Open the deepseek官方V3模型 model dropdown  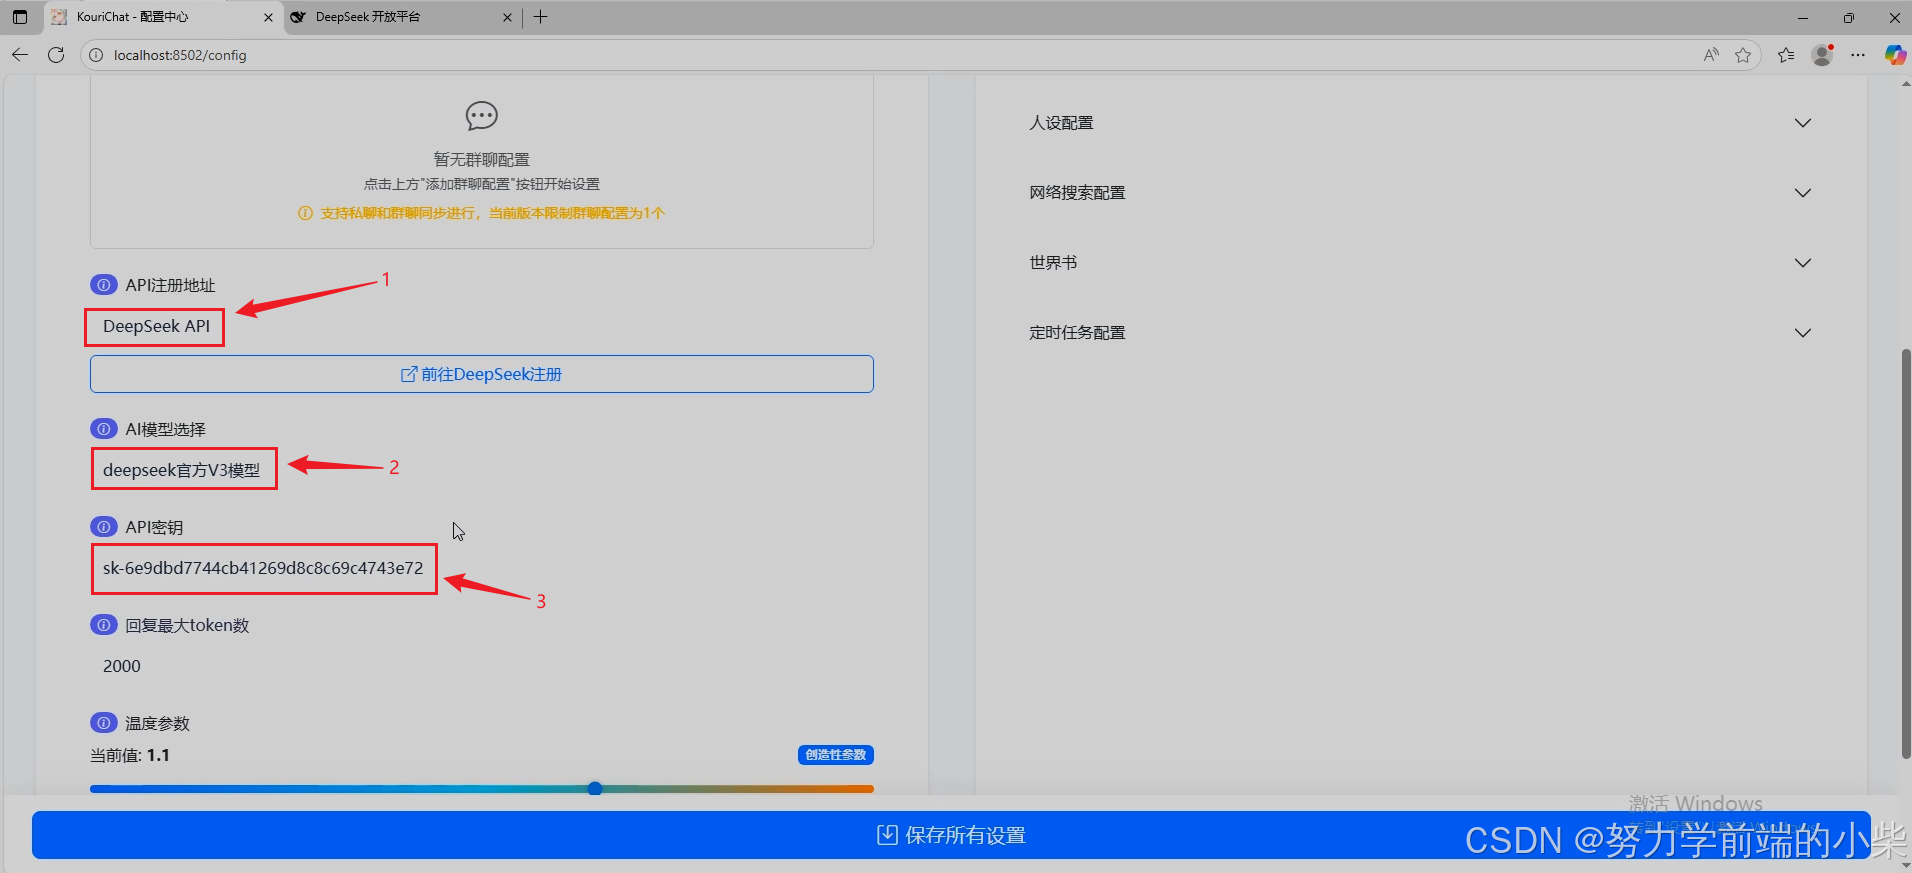(x=482, y=470)
